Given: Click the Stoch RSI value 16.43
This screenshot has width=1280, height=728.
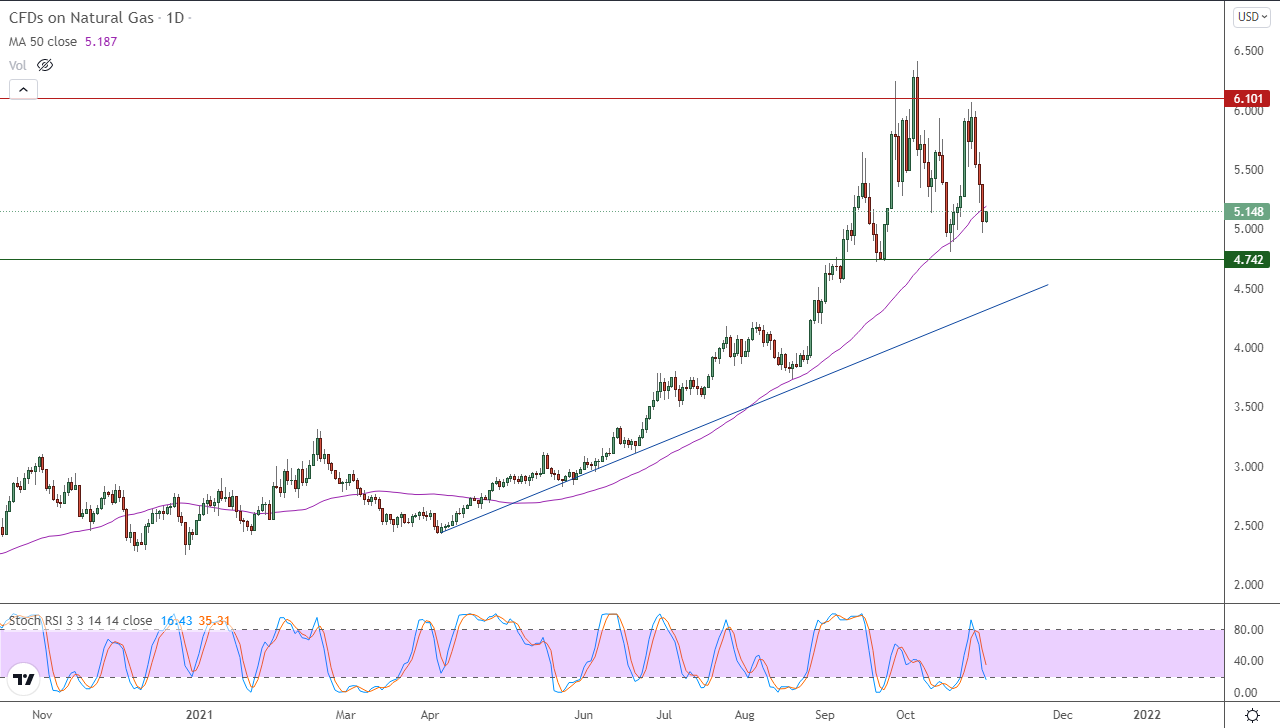Looking at the screenshot, I should [x=176, y=621].
